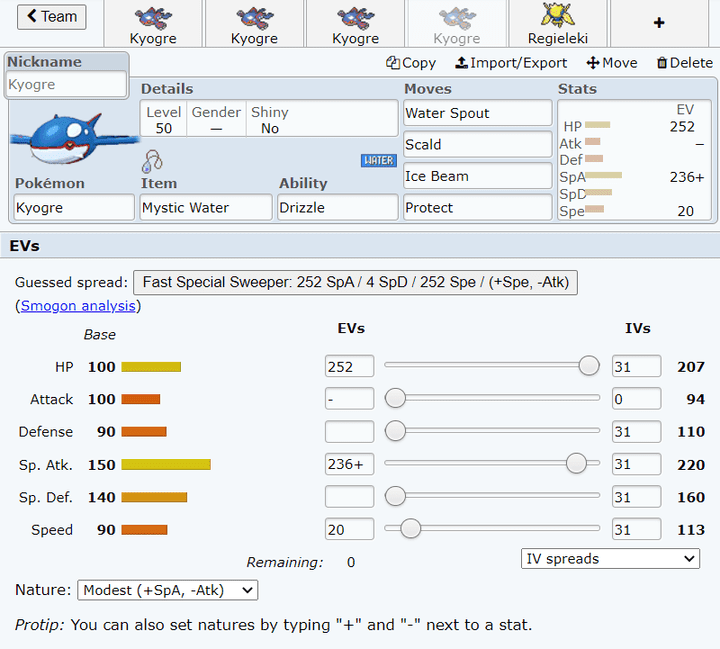
Task: Click the Move button
Action: (x=612, y=63)
